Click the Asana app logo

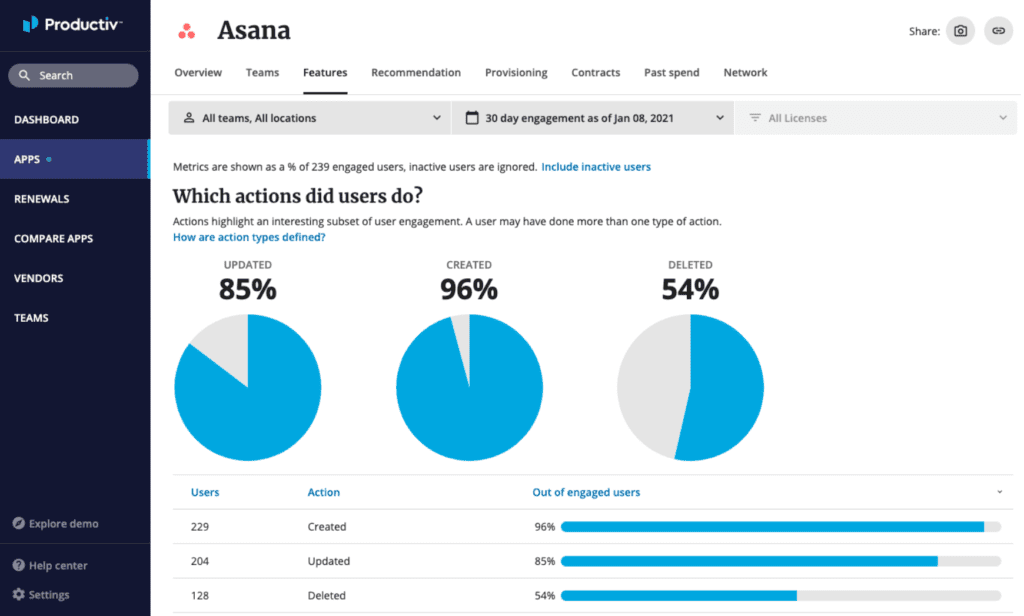[187, 31]
